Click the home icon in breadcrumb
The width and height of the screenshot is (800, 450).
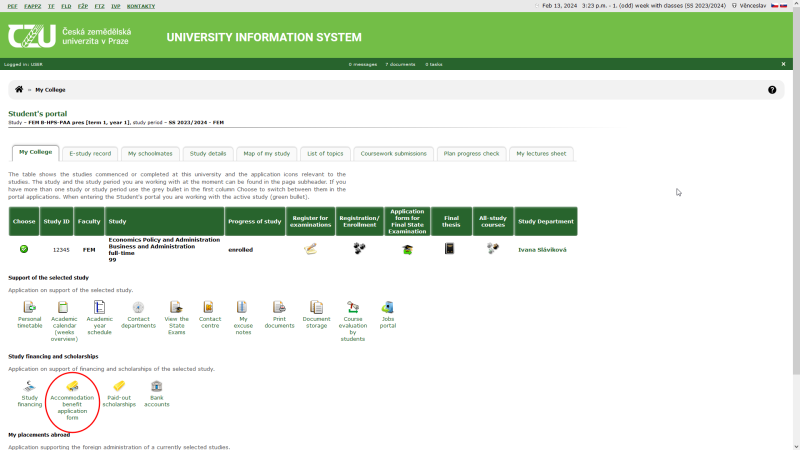click(19, 90)
